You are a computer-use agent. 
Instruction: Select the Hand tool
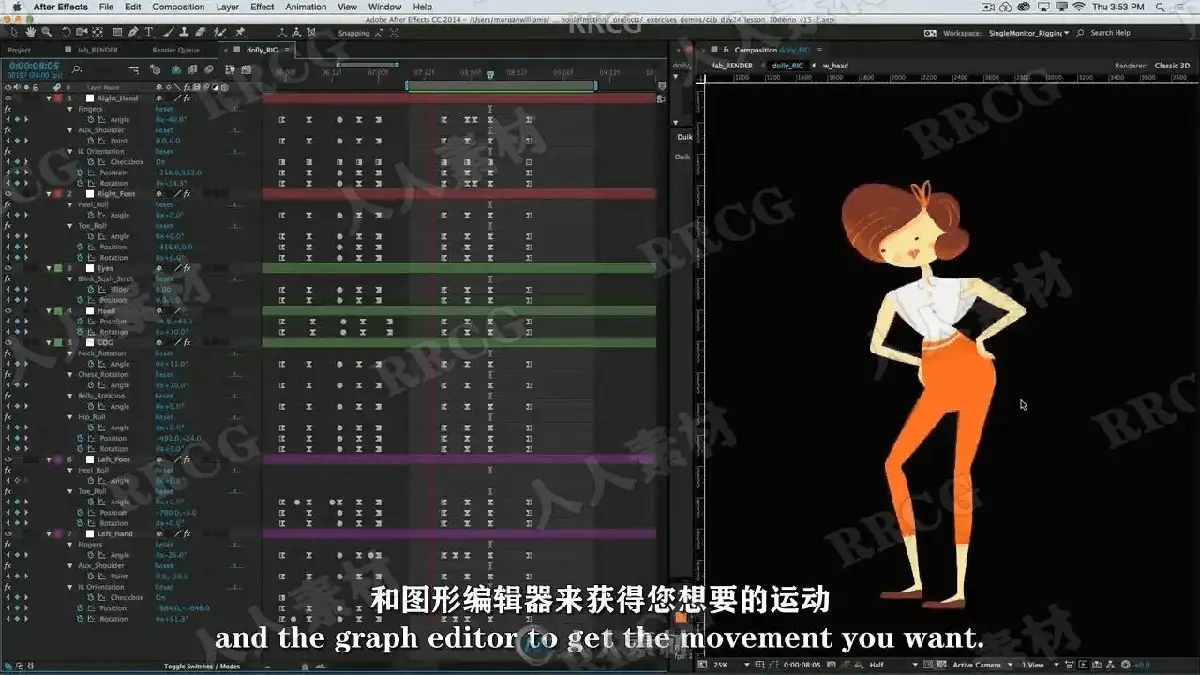pos(30,33)
